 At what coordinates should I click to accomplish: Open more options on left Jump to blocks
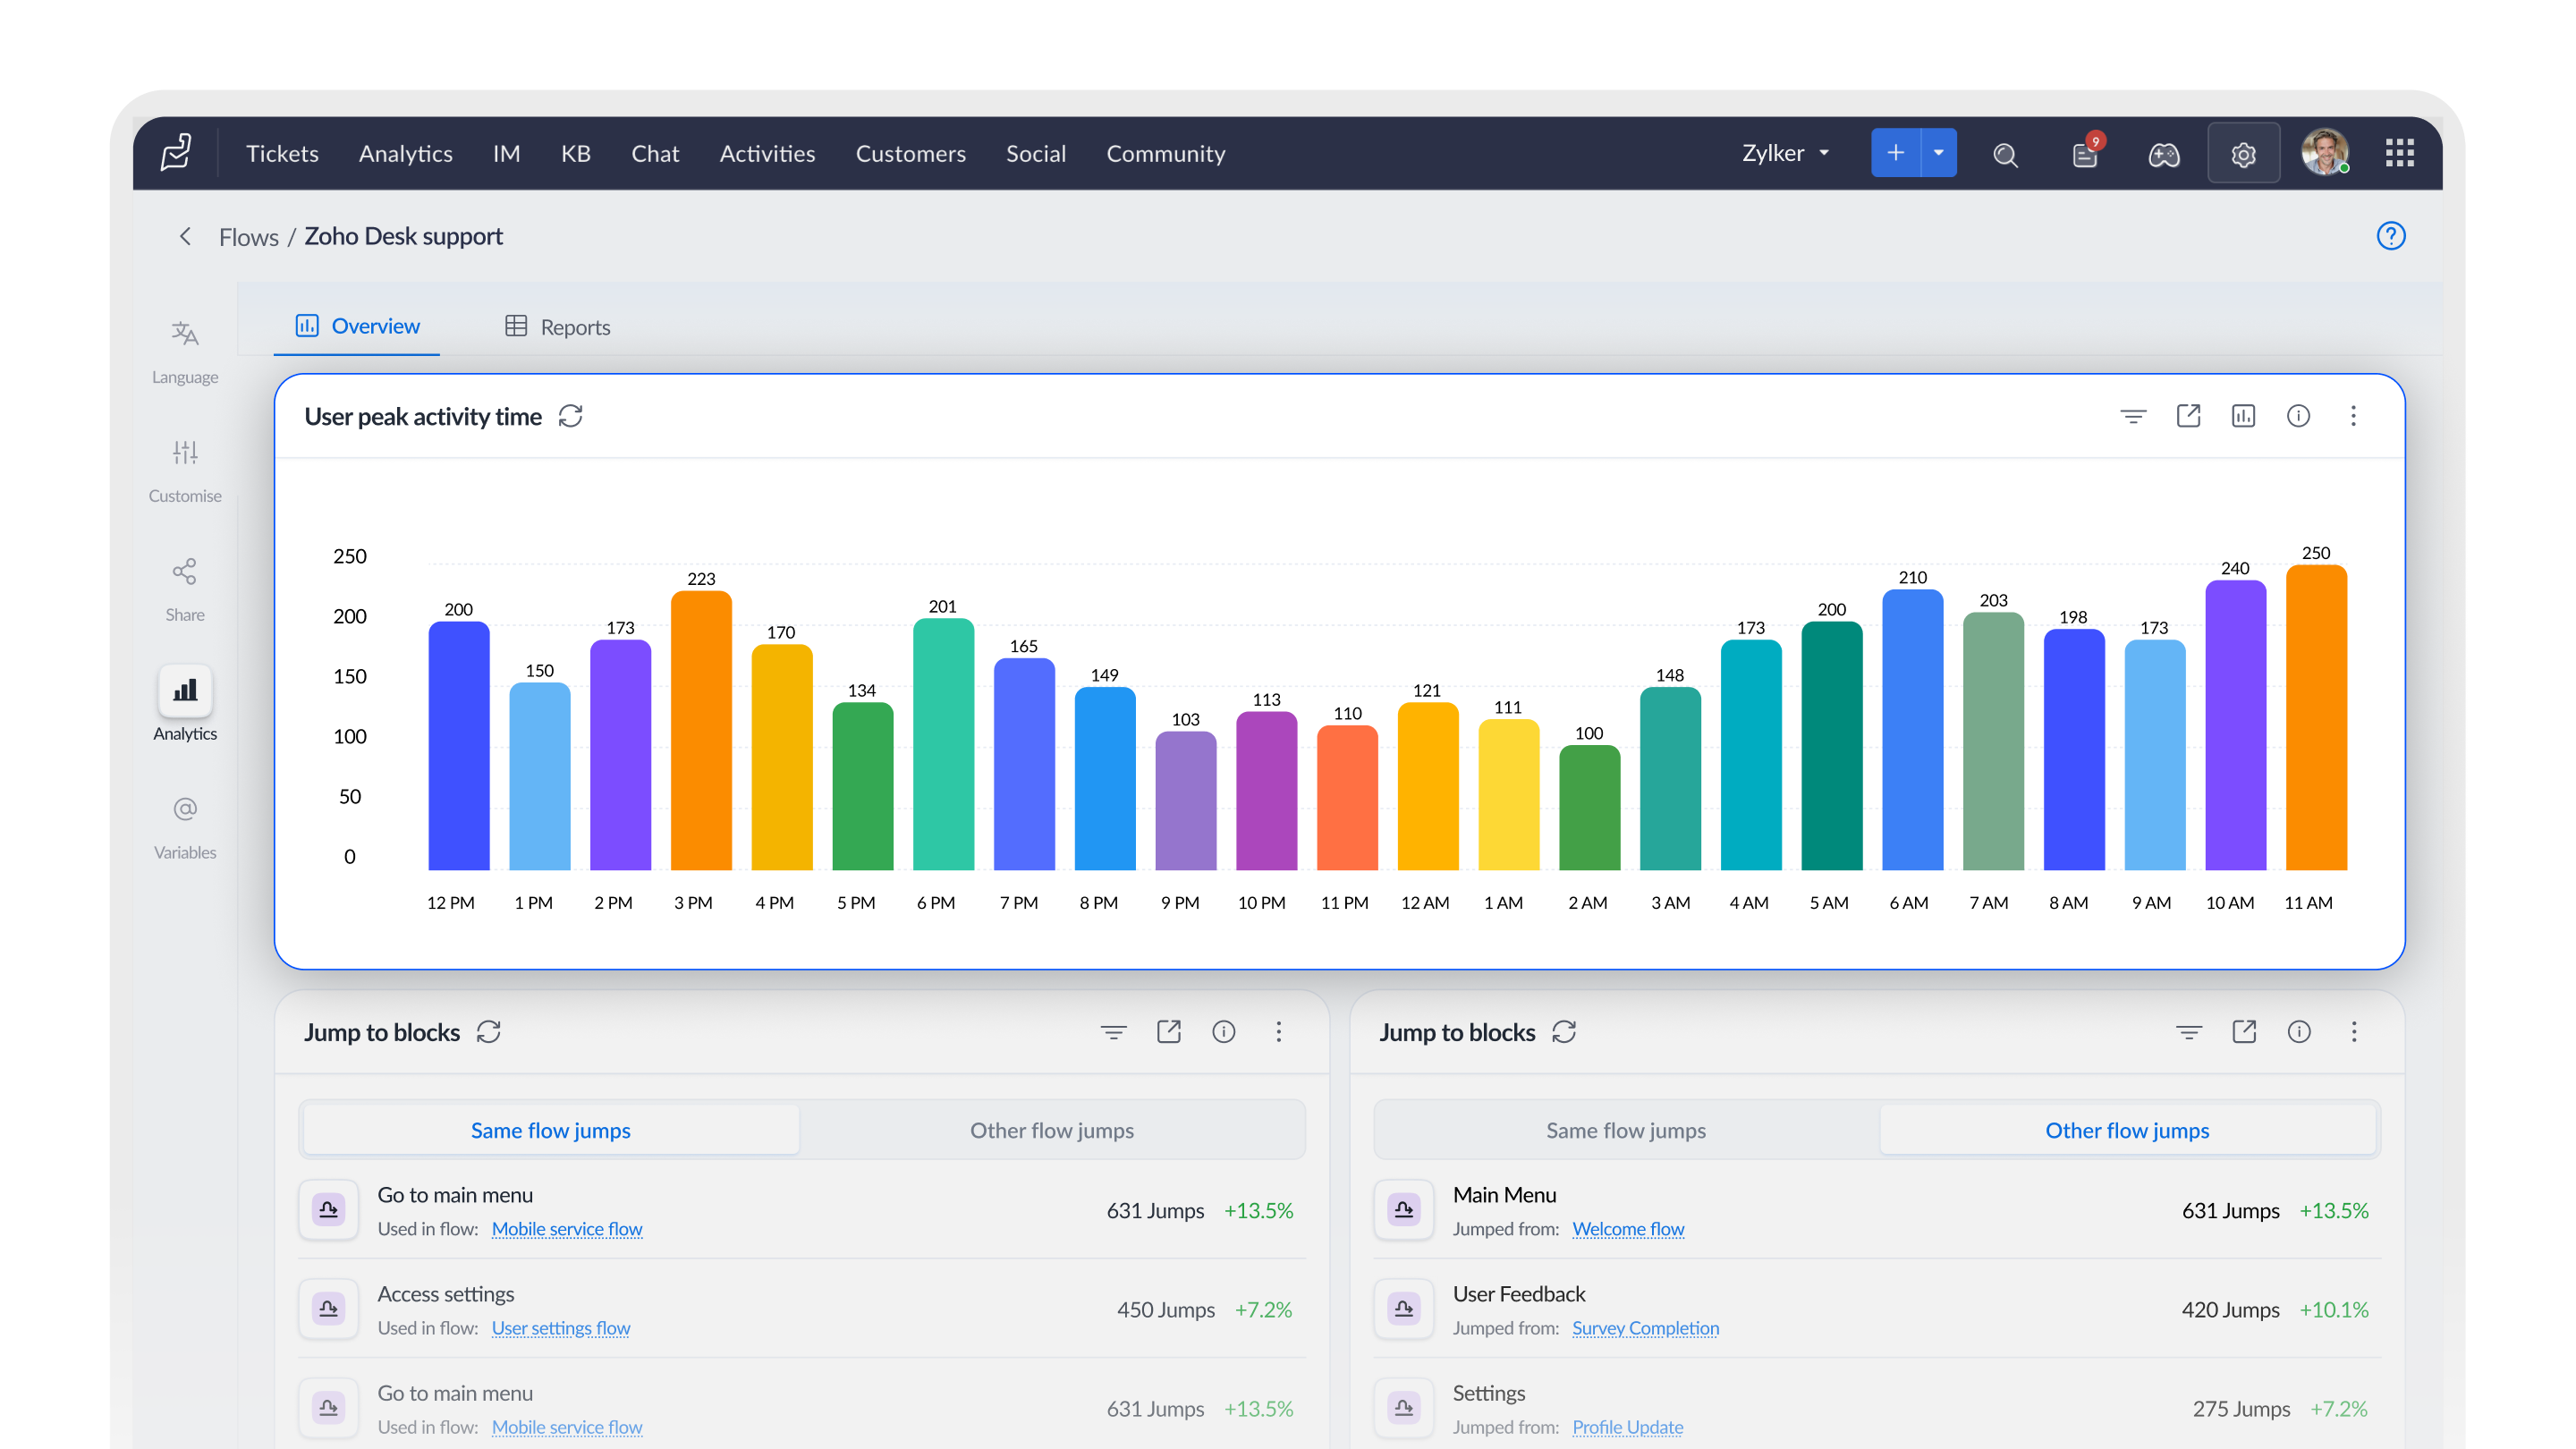coord(1278,1032)
